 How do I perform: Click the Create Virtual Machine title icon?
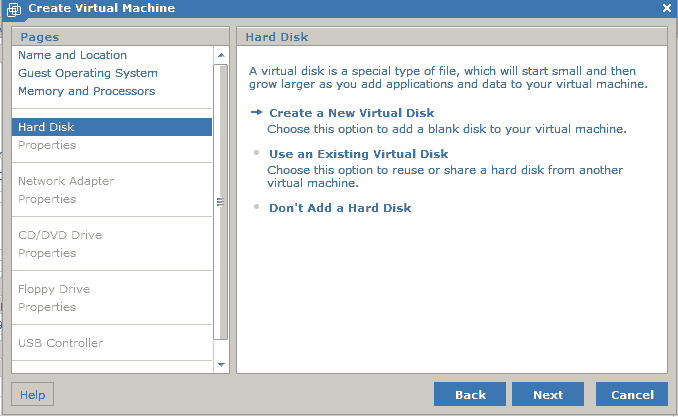[x=14, y=9]
